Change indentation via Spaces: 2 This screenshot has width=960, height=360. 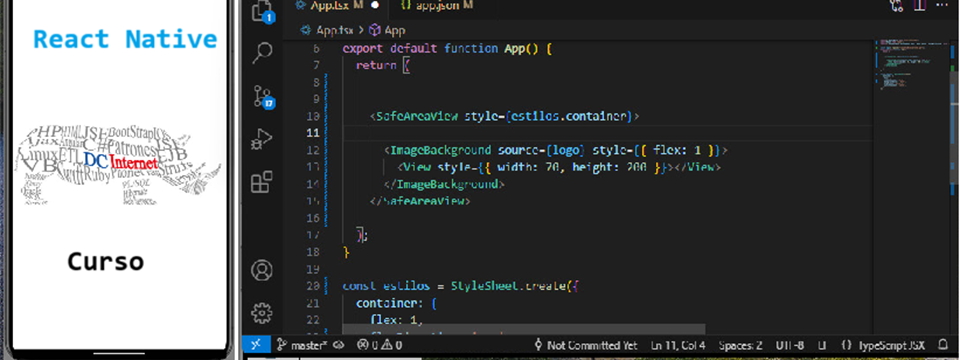click(740, 345)
